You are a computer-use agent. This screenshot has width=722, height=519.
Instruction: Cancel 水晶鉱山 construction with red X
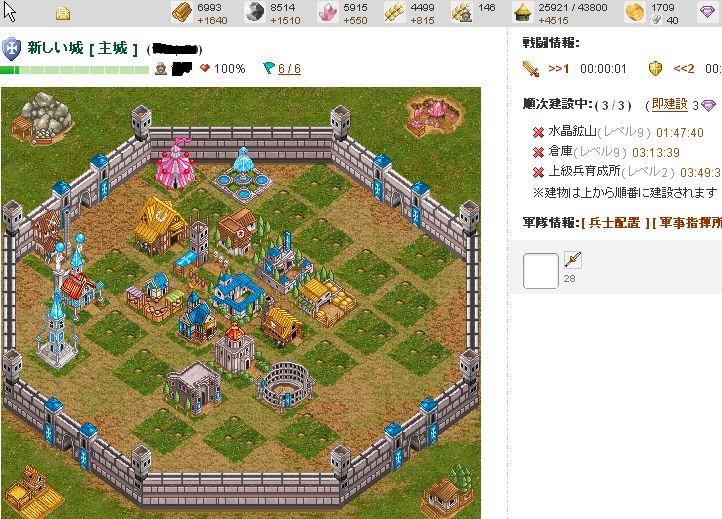538,133
